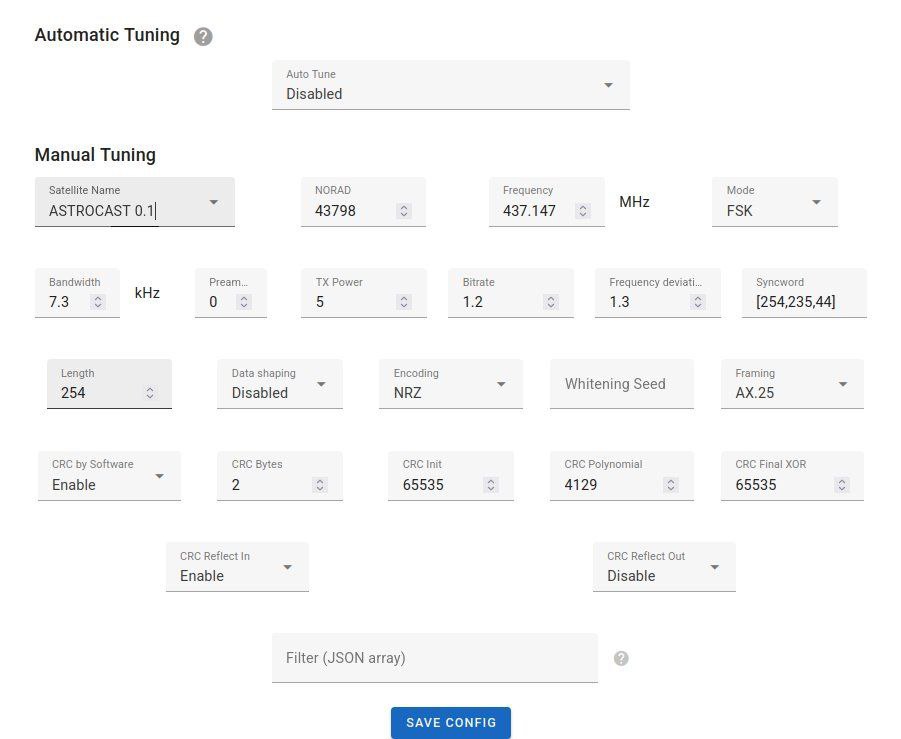Click the Filter (JSON array) field

(434, 658)
